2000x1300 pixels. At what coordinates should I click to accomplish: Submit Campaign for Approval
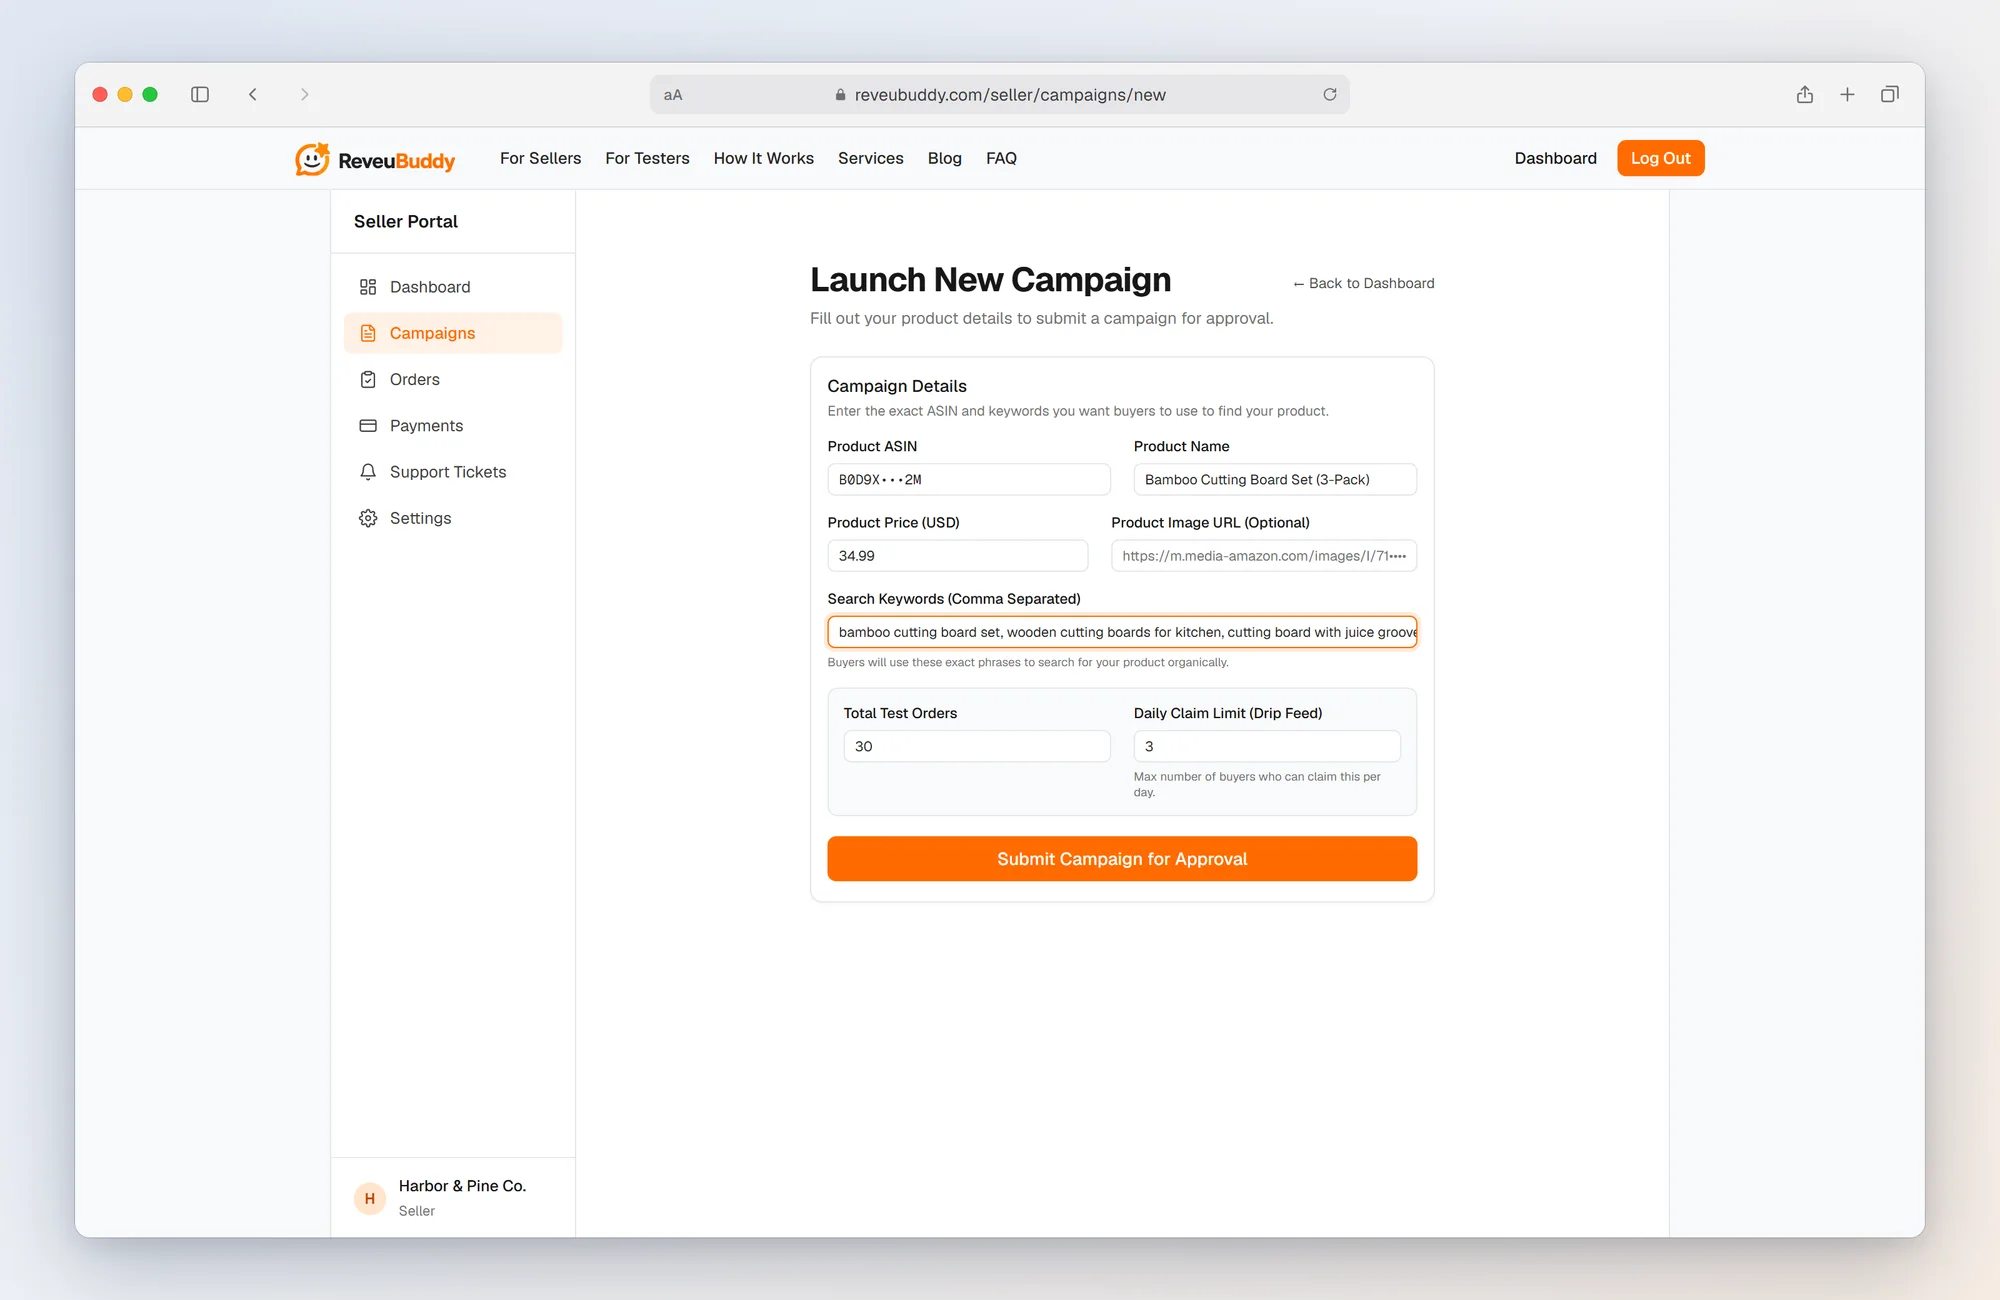click(x=1122, y=859)
